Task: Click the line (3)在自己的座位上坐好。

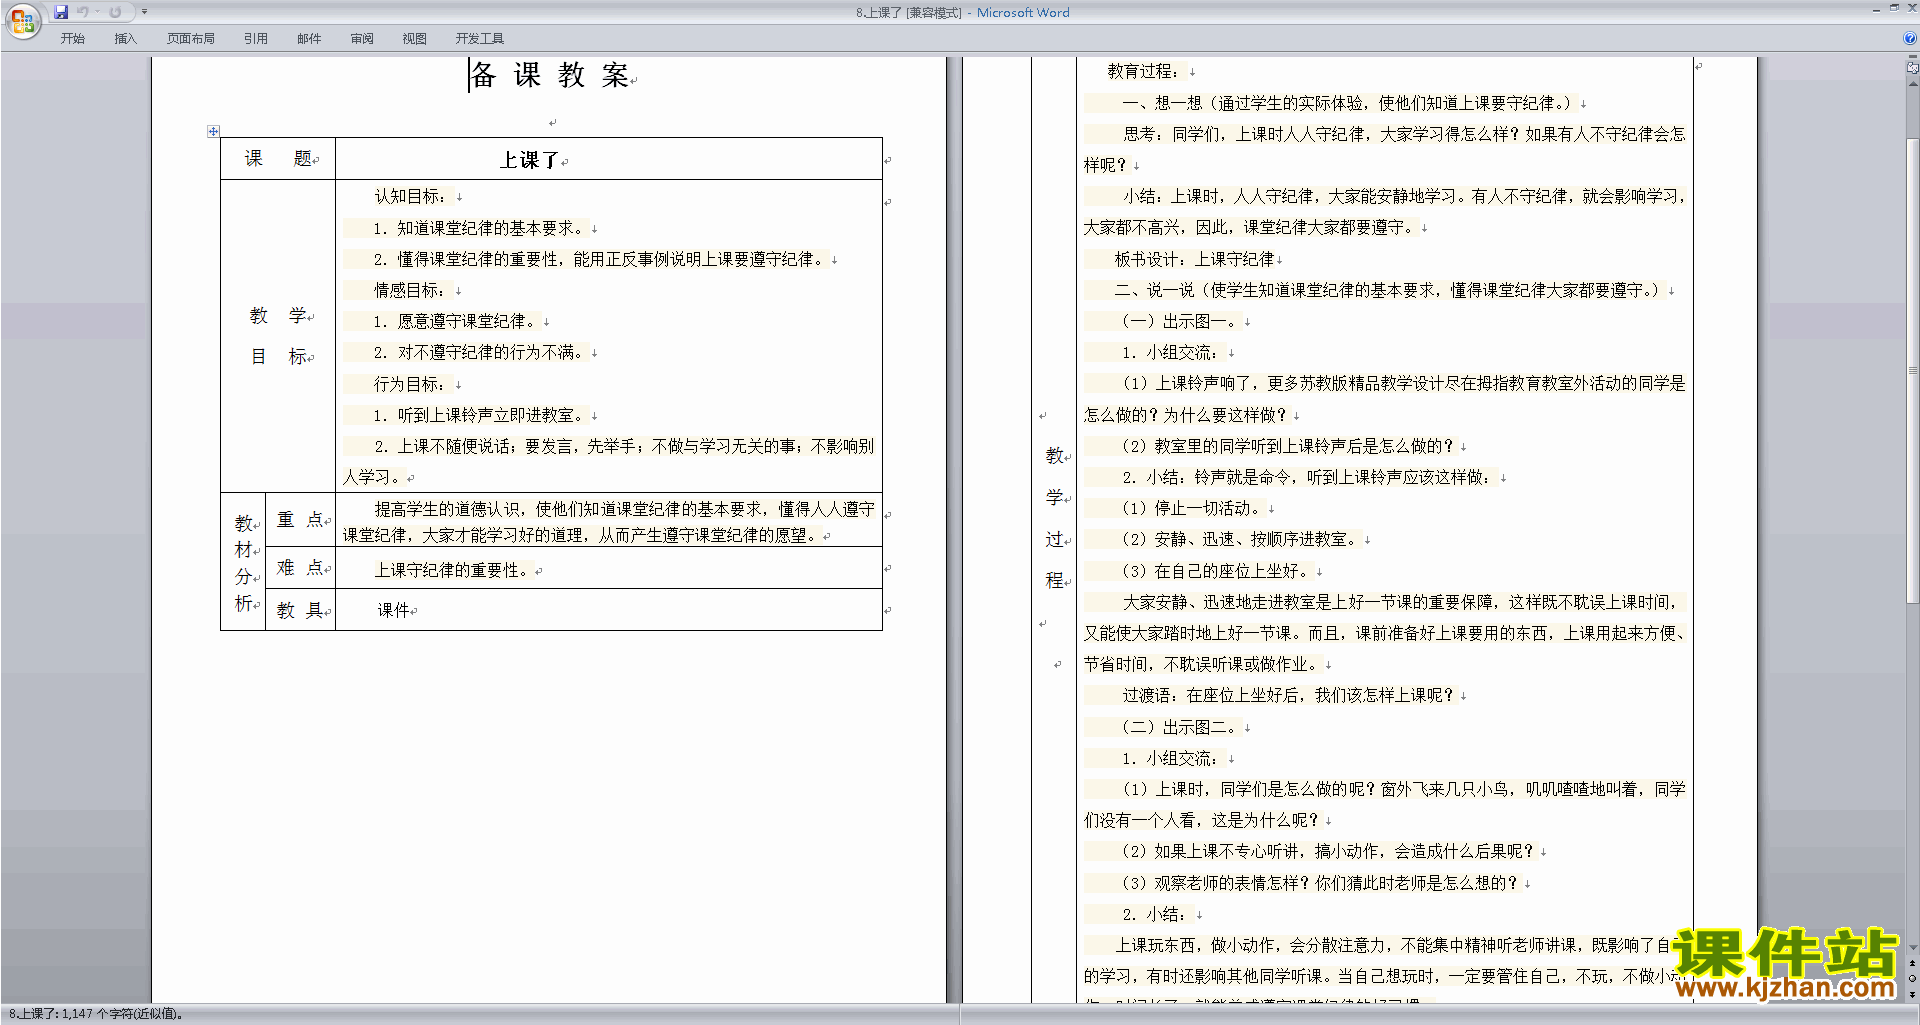Action: [x=1215, y=571]
